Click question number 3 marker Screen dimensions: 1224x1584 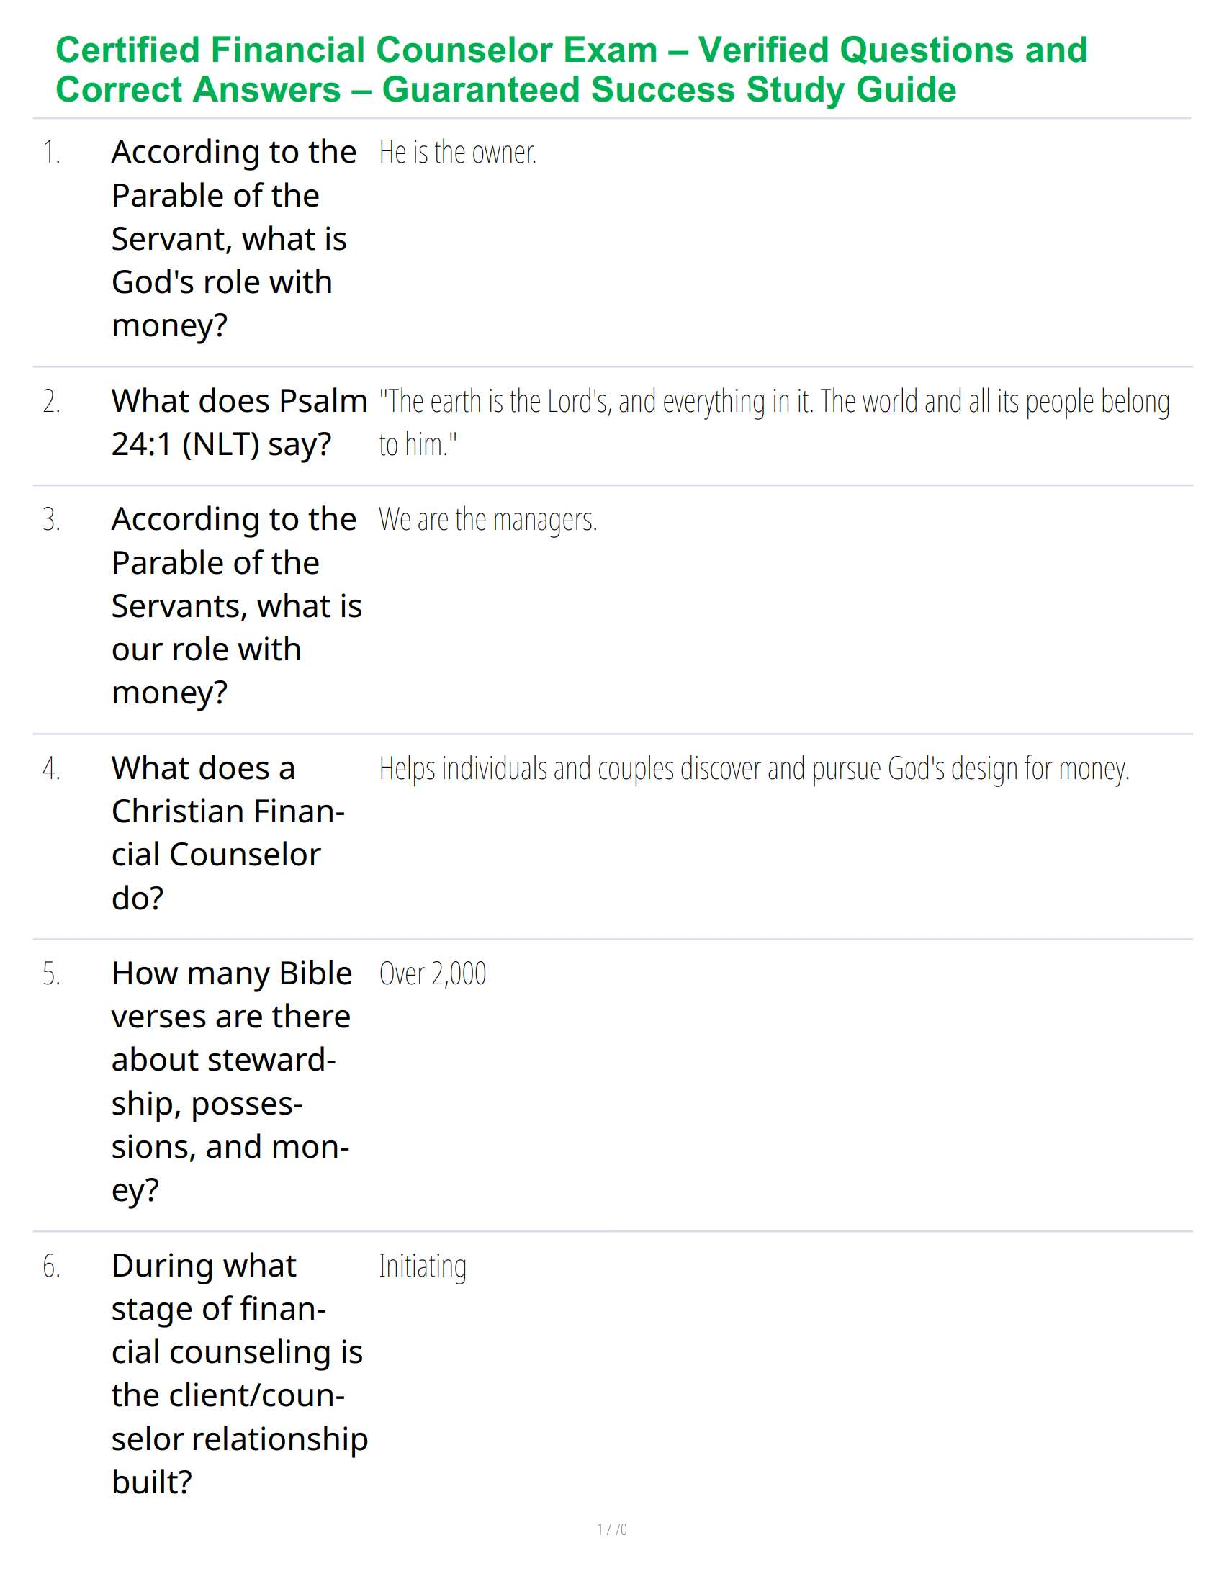[52, 520]
